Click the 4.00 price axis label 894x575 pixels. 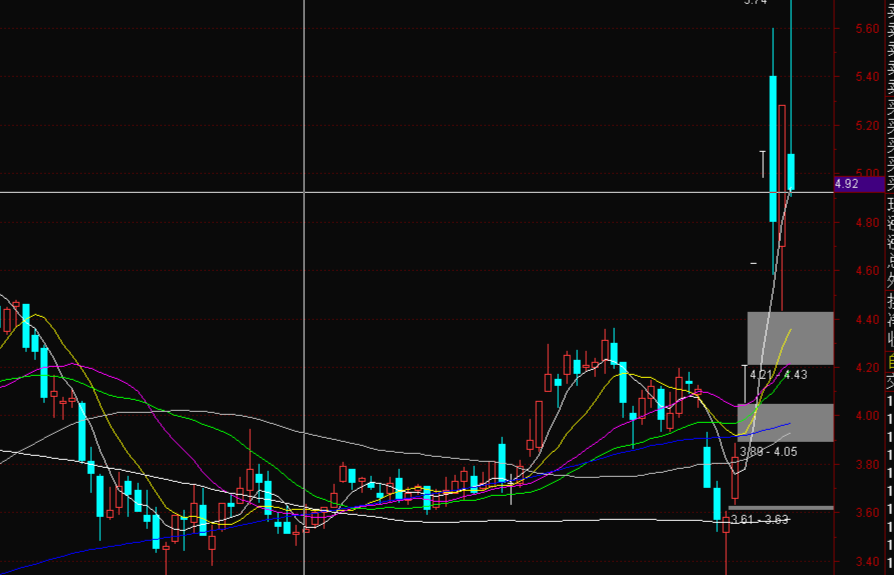point(867,416)
